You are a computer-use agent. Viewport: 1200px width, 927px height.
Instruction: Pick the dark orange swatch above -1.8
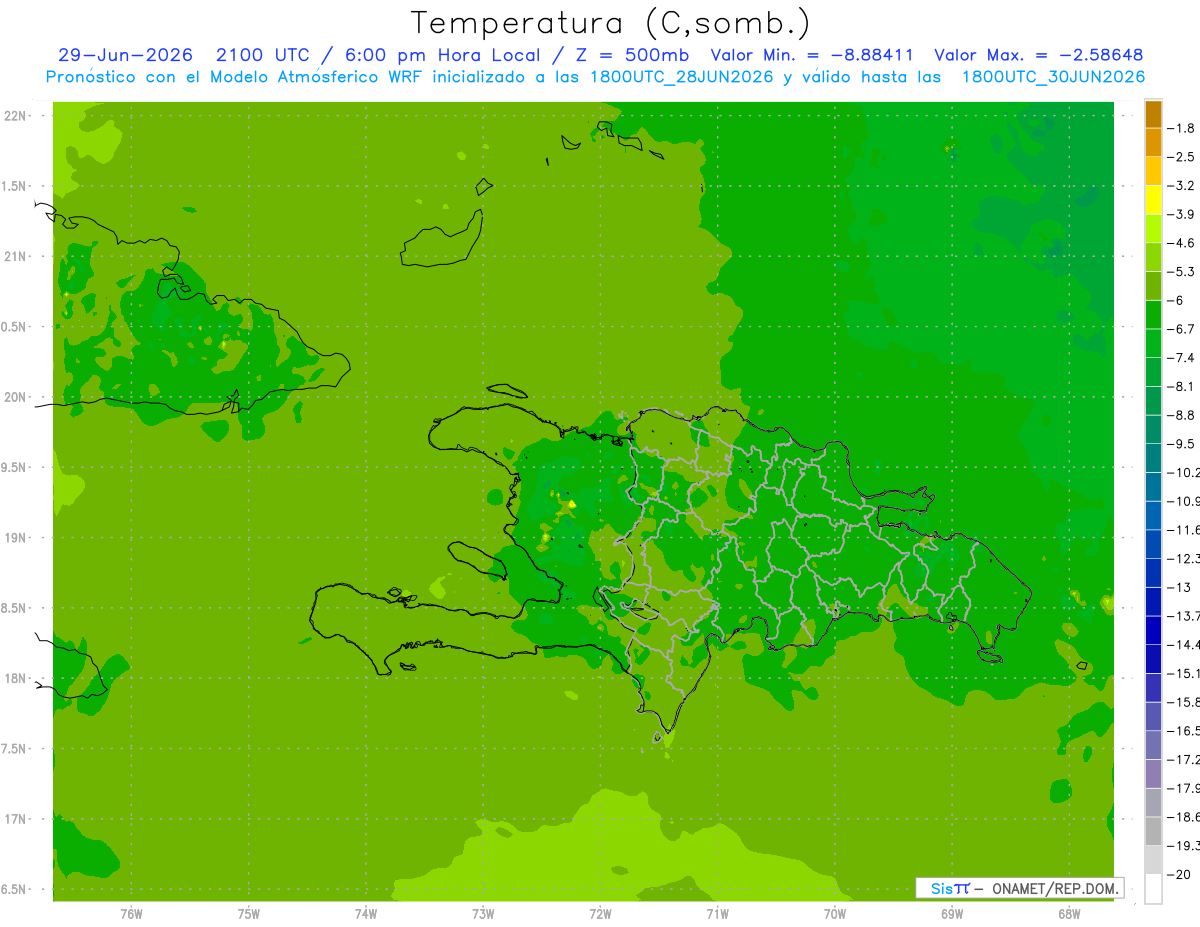tap(1153, 114)
